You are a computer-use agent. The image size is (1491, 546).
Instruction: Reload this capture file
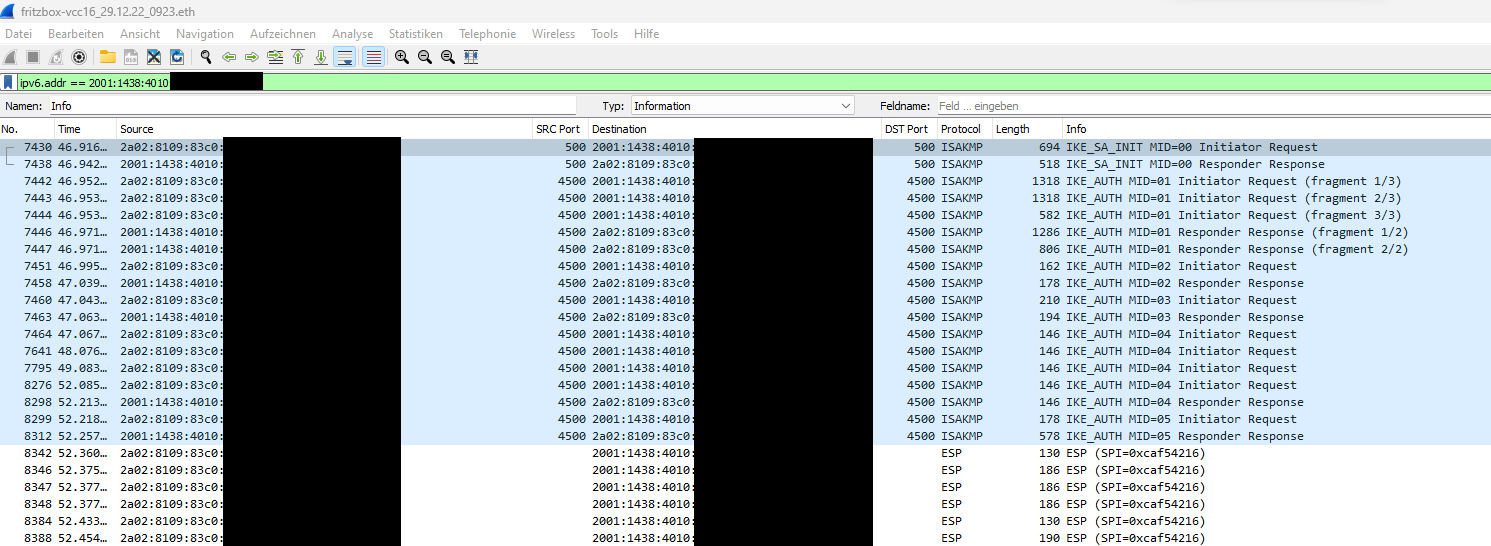177,57
